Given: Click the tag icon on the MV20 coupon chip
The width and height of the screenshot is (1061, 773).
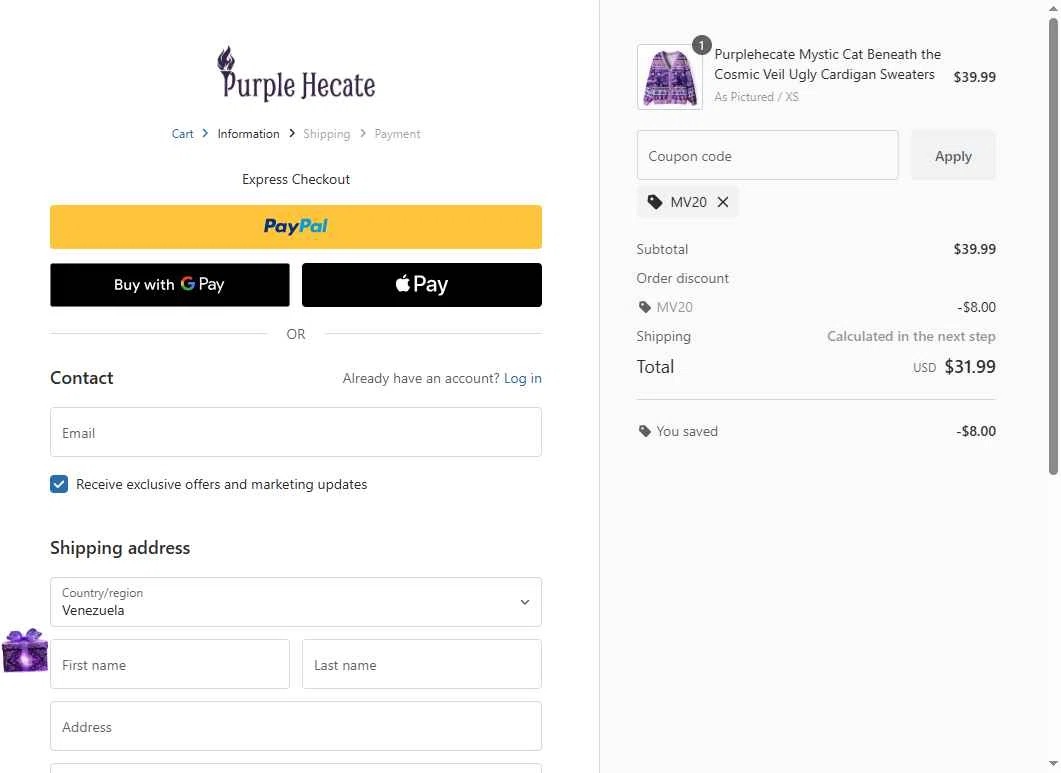Looking at the screenshot, I should [654, 202].
